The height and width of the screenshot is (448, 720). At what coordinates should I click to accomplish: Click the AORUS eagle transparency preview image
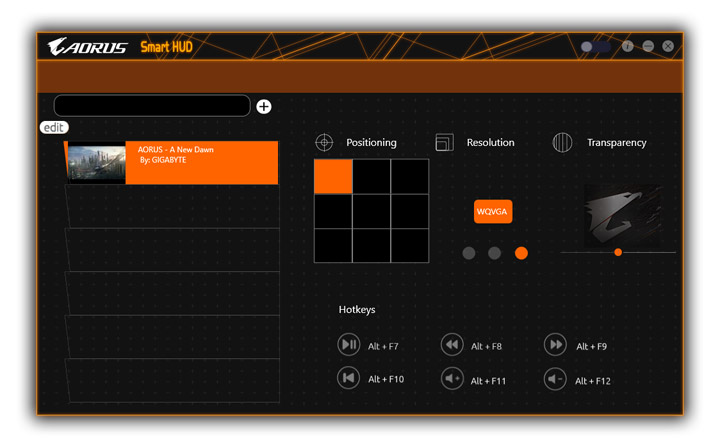coord(622,216)
